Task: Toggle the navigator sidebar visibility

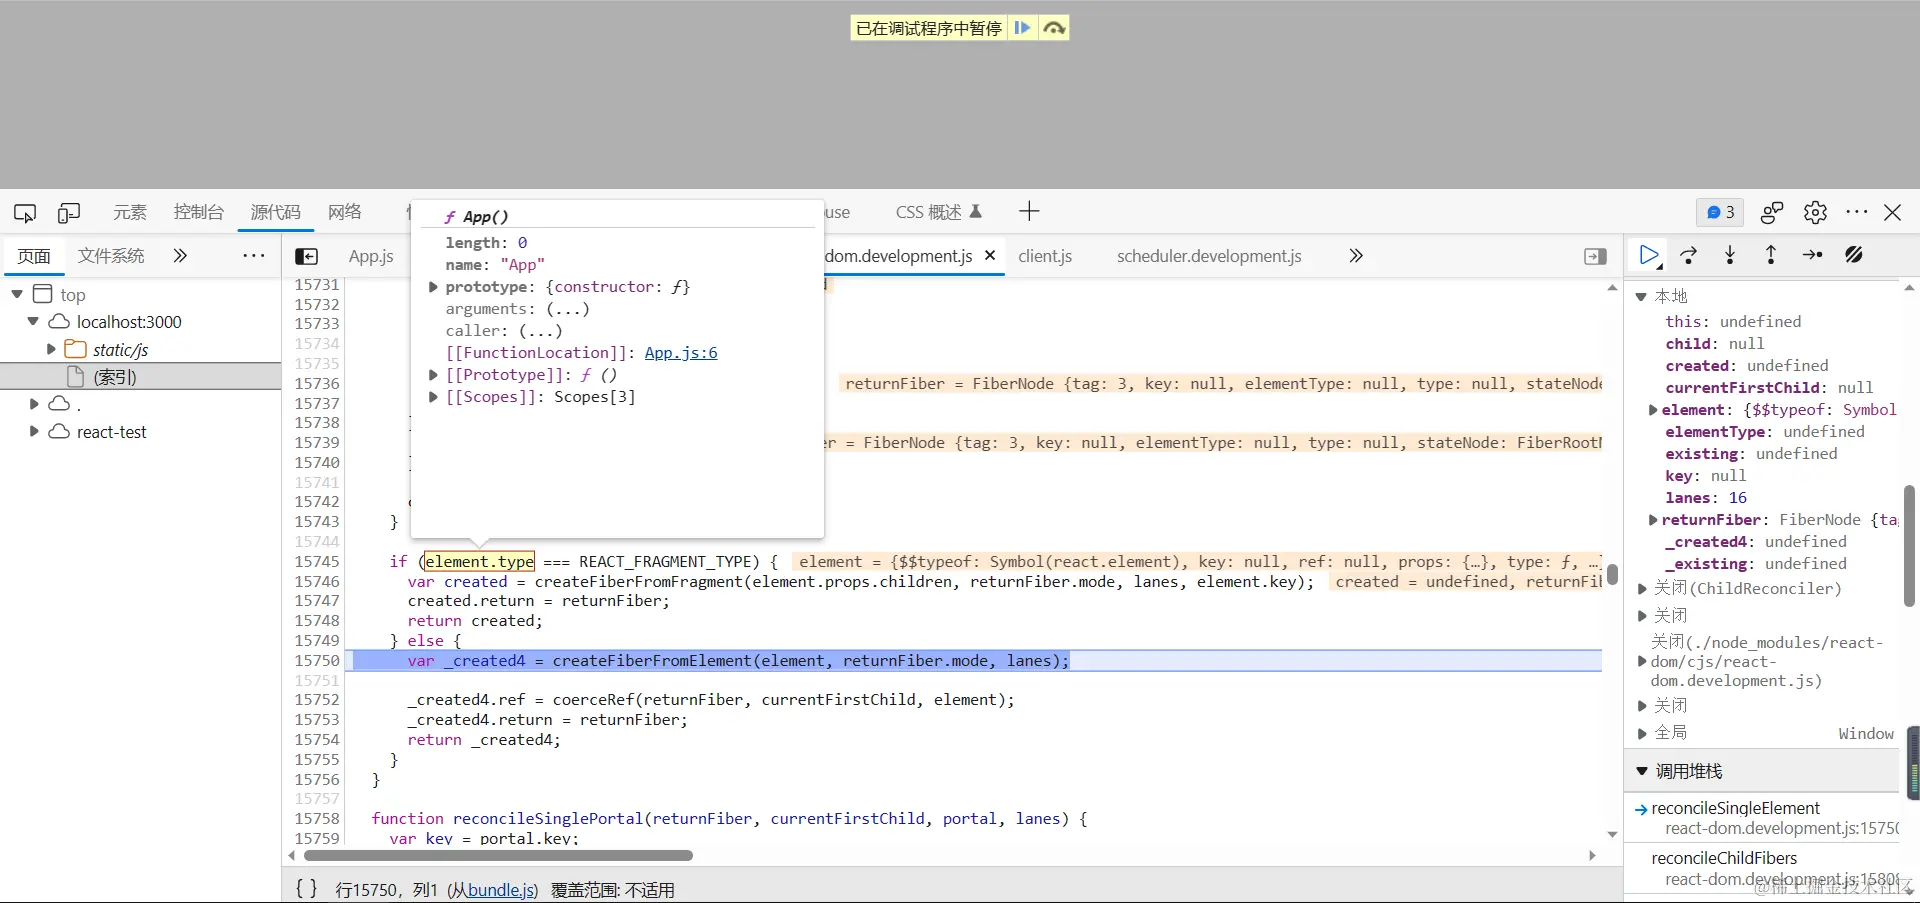Action: coord(307,256)
